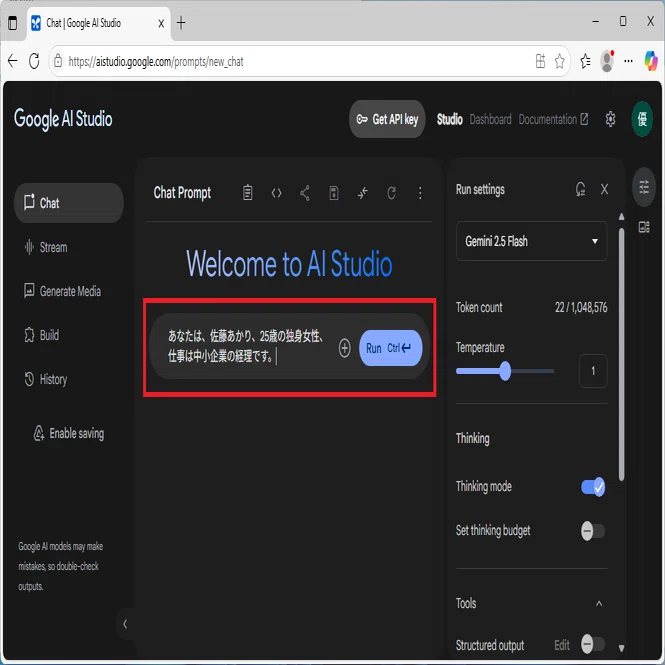Screen dimensions: 665x665
Task: Click the Temperature slider handle
Action: pyautogui.click(x=505, y=371)
